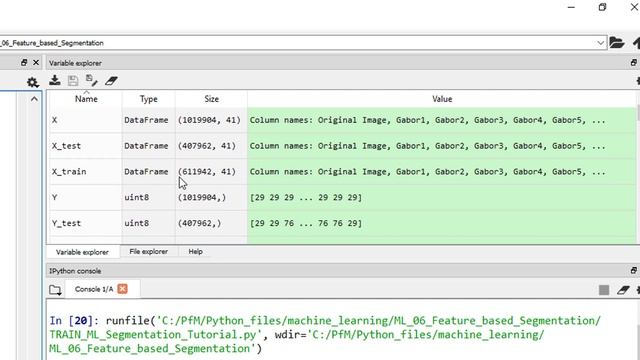Sort variables by the Value column header
Screen dimensions: 640x360
pos(442,99)
